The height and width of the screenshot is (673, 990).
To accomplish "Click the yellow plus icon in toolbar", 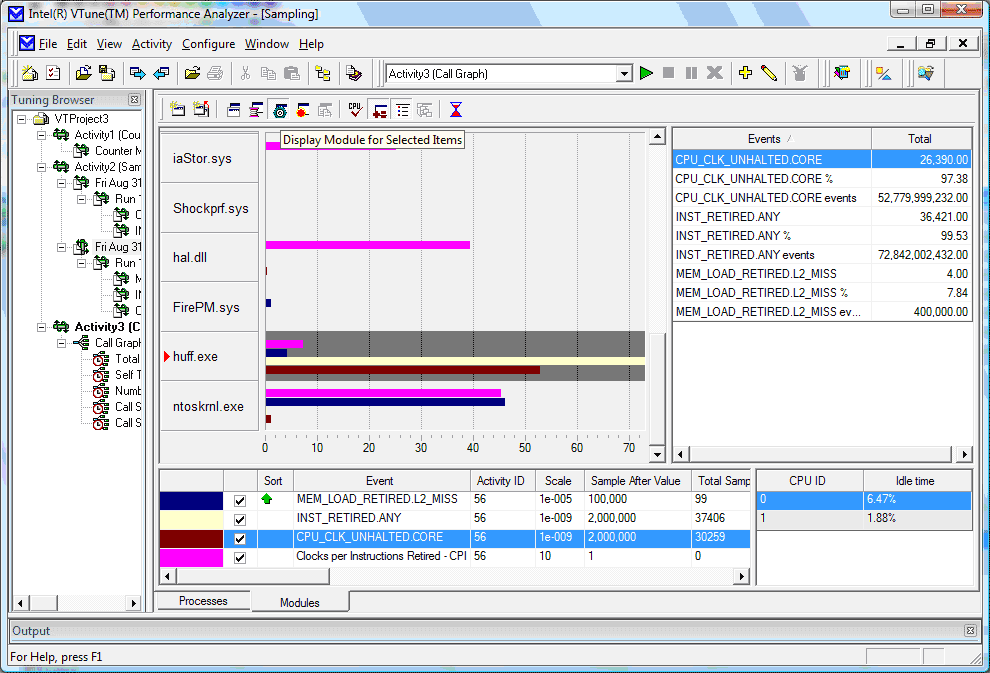I will pyautogui.click(x=745, y=73).
